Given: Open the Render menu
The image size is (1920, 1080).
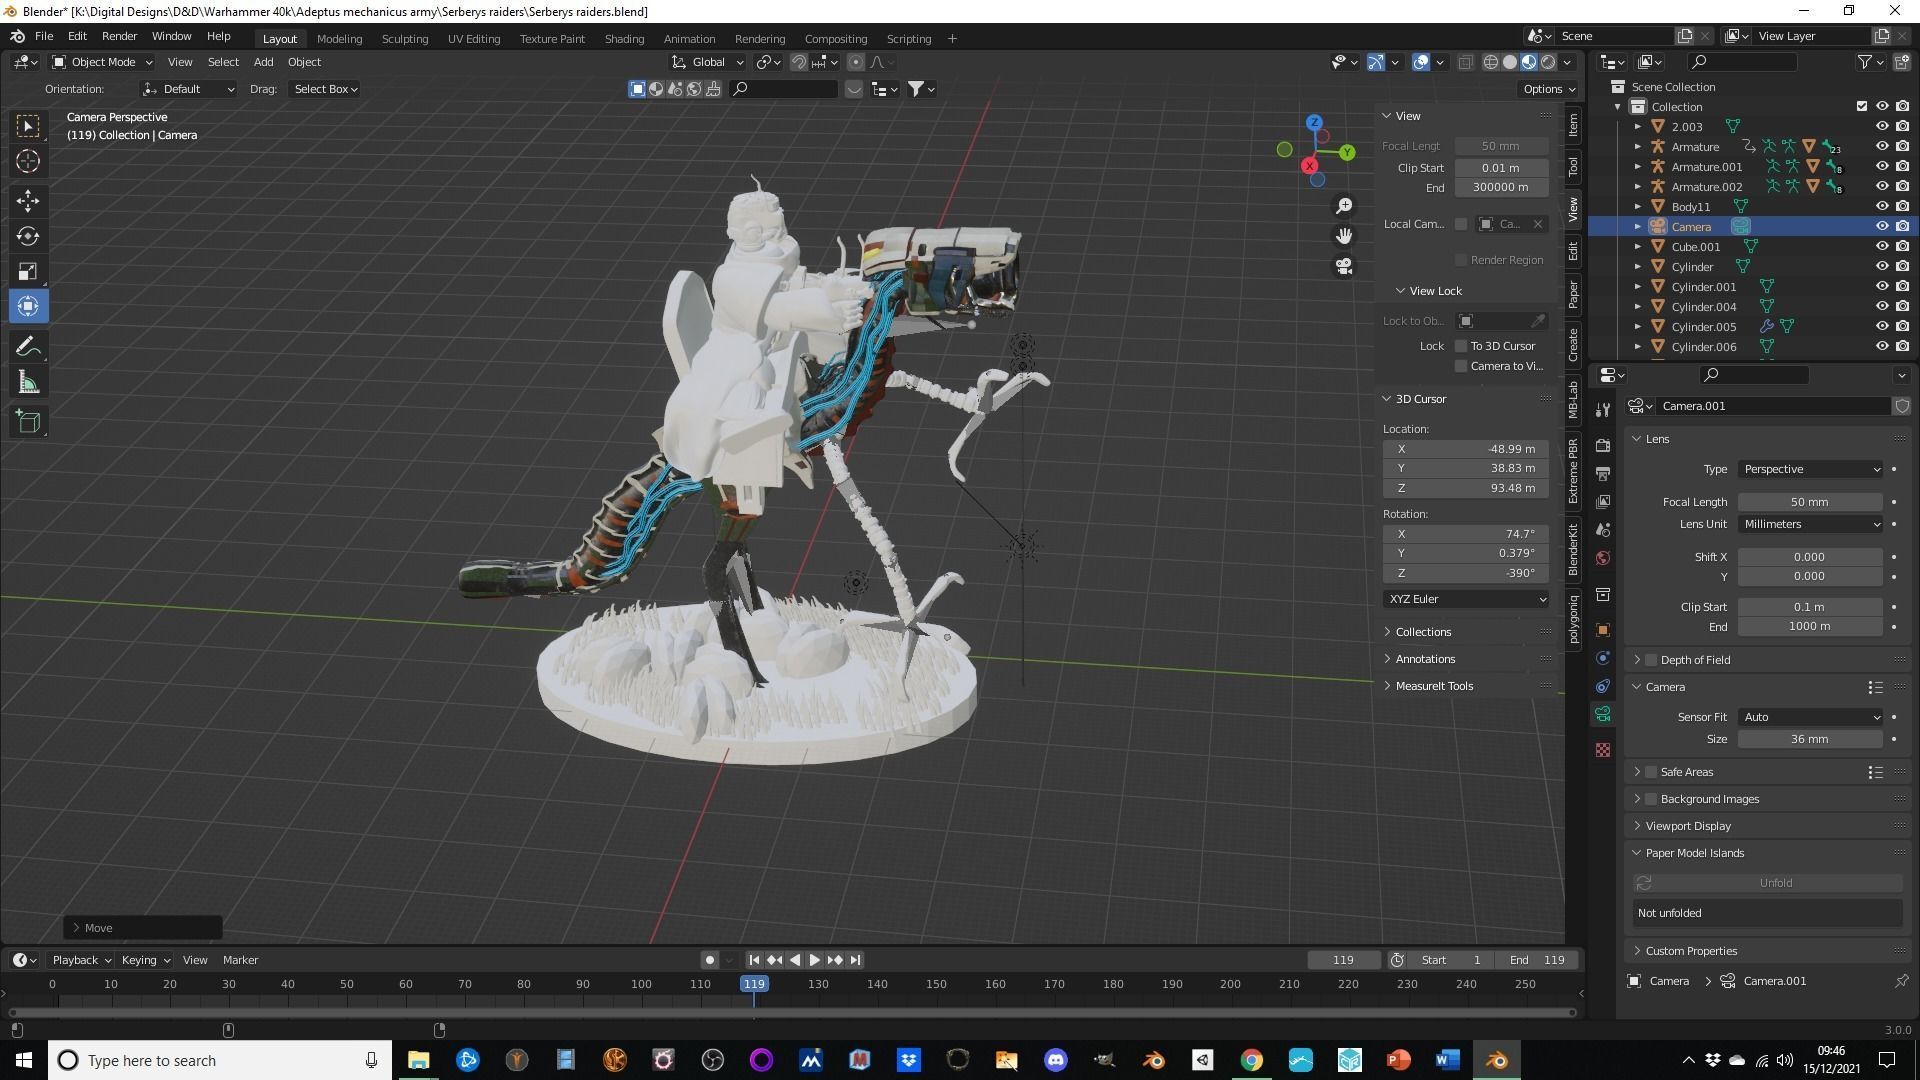Looking at the screenshot, I should coord(119,36).
